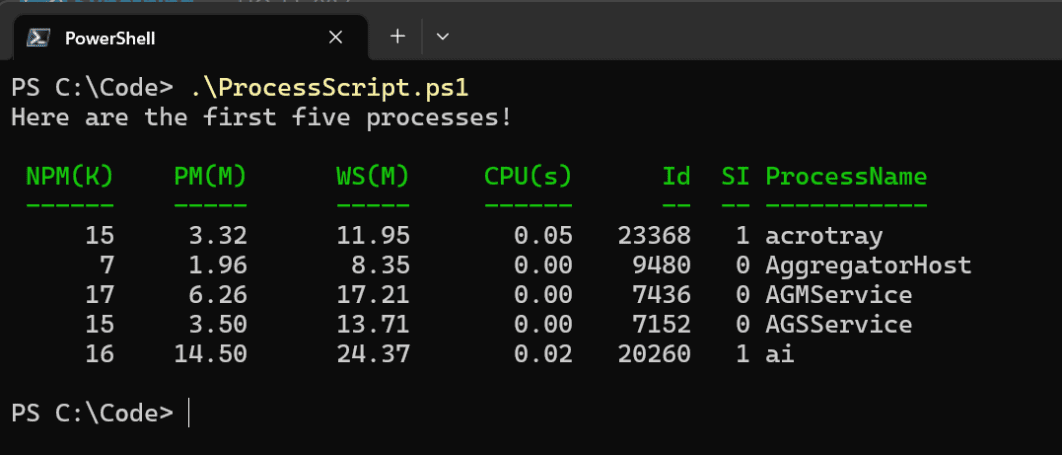Viewport: 1062px width, 455px height.
Task: Click the AGMService process name
Action: click(838, 295)
